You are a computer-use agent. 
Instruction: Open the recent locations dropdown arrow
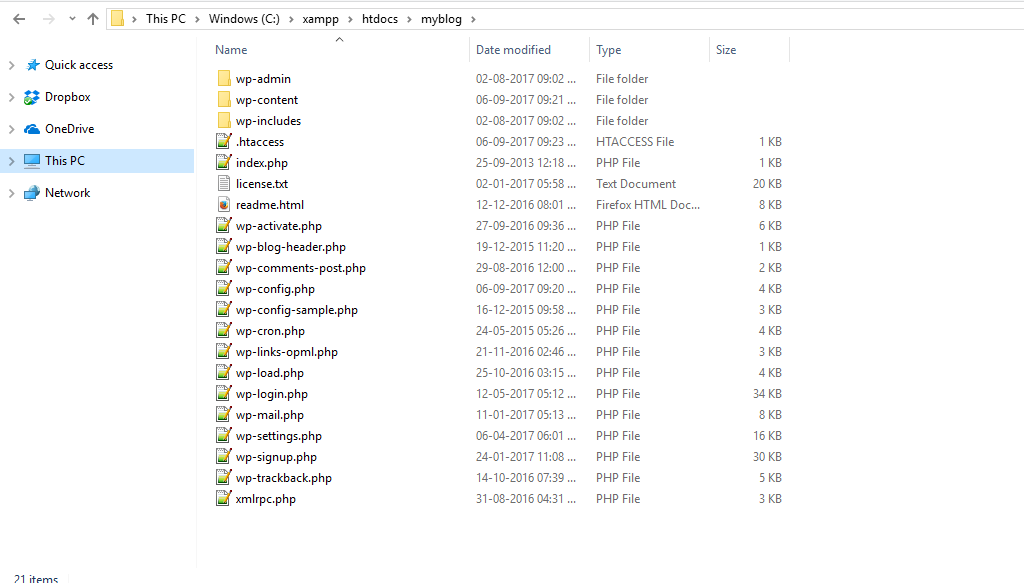(72, 19)
